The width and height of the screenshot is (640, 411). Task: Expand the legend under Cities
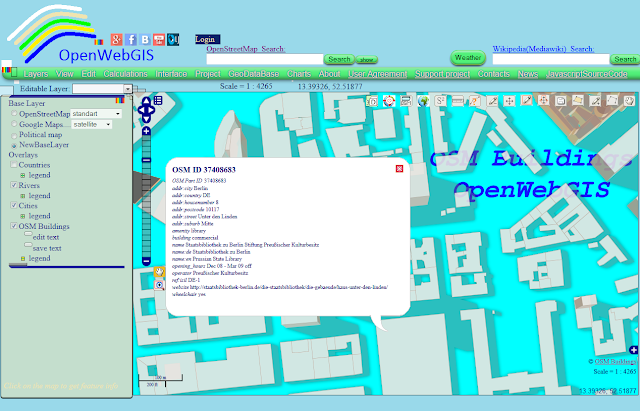point(23,216)
